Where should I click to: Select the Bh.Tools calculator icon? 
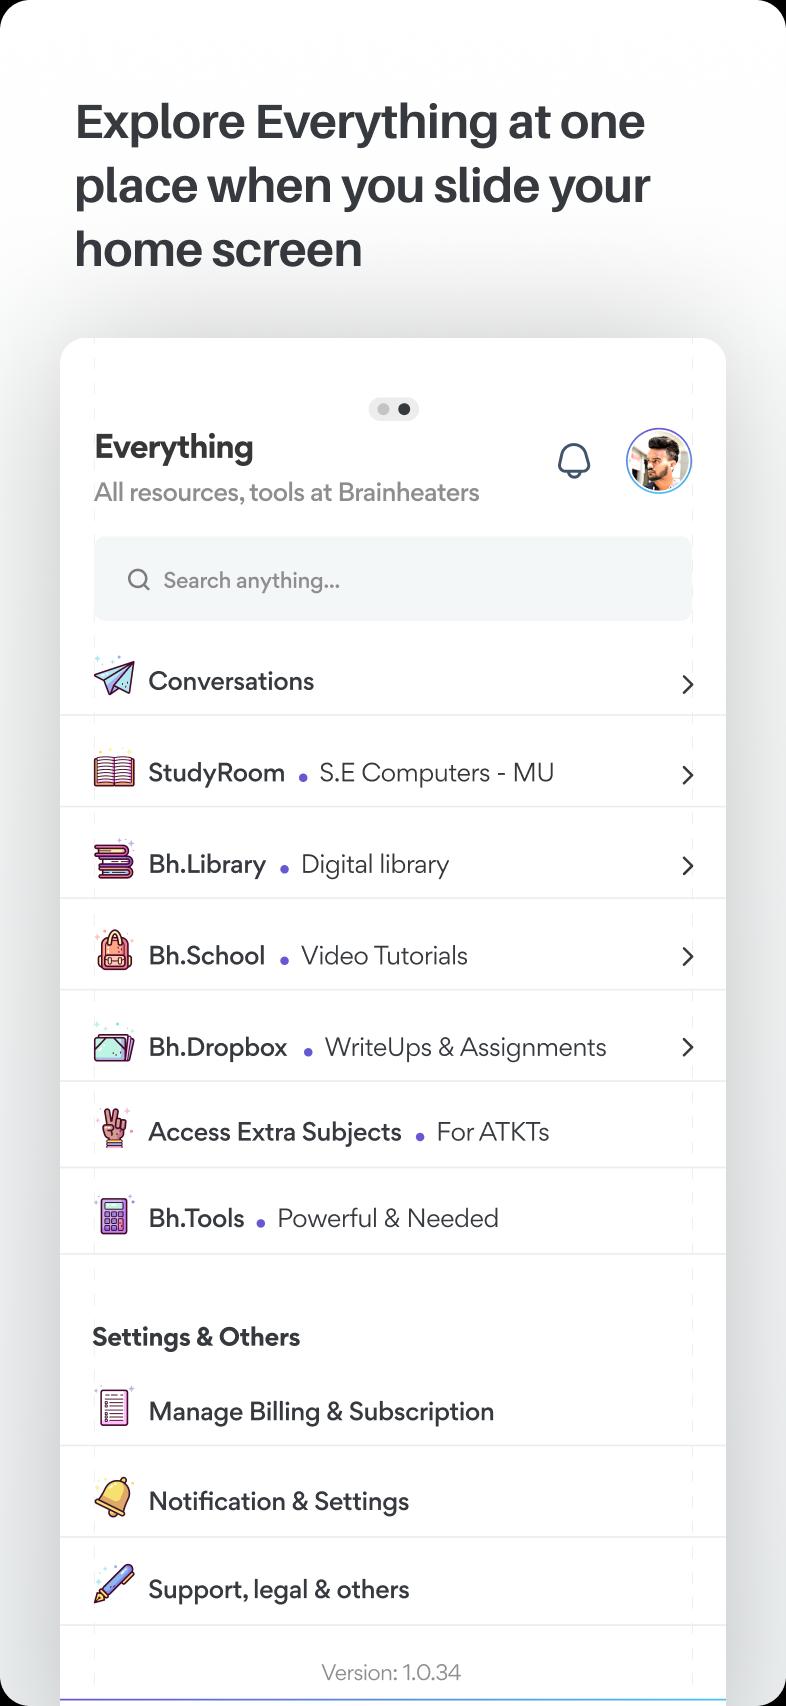(114, 1215)
